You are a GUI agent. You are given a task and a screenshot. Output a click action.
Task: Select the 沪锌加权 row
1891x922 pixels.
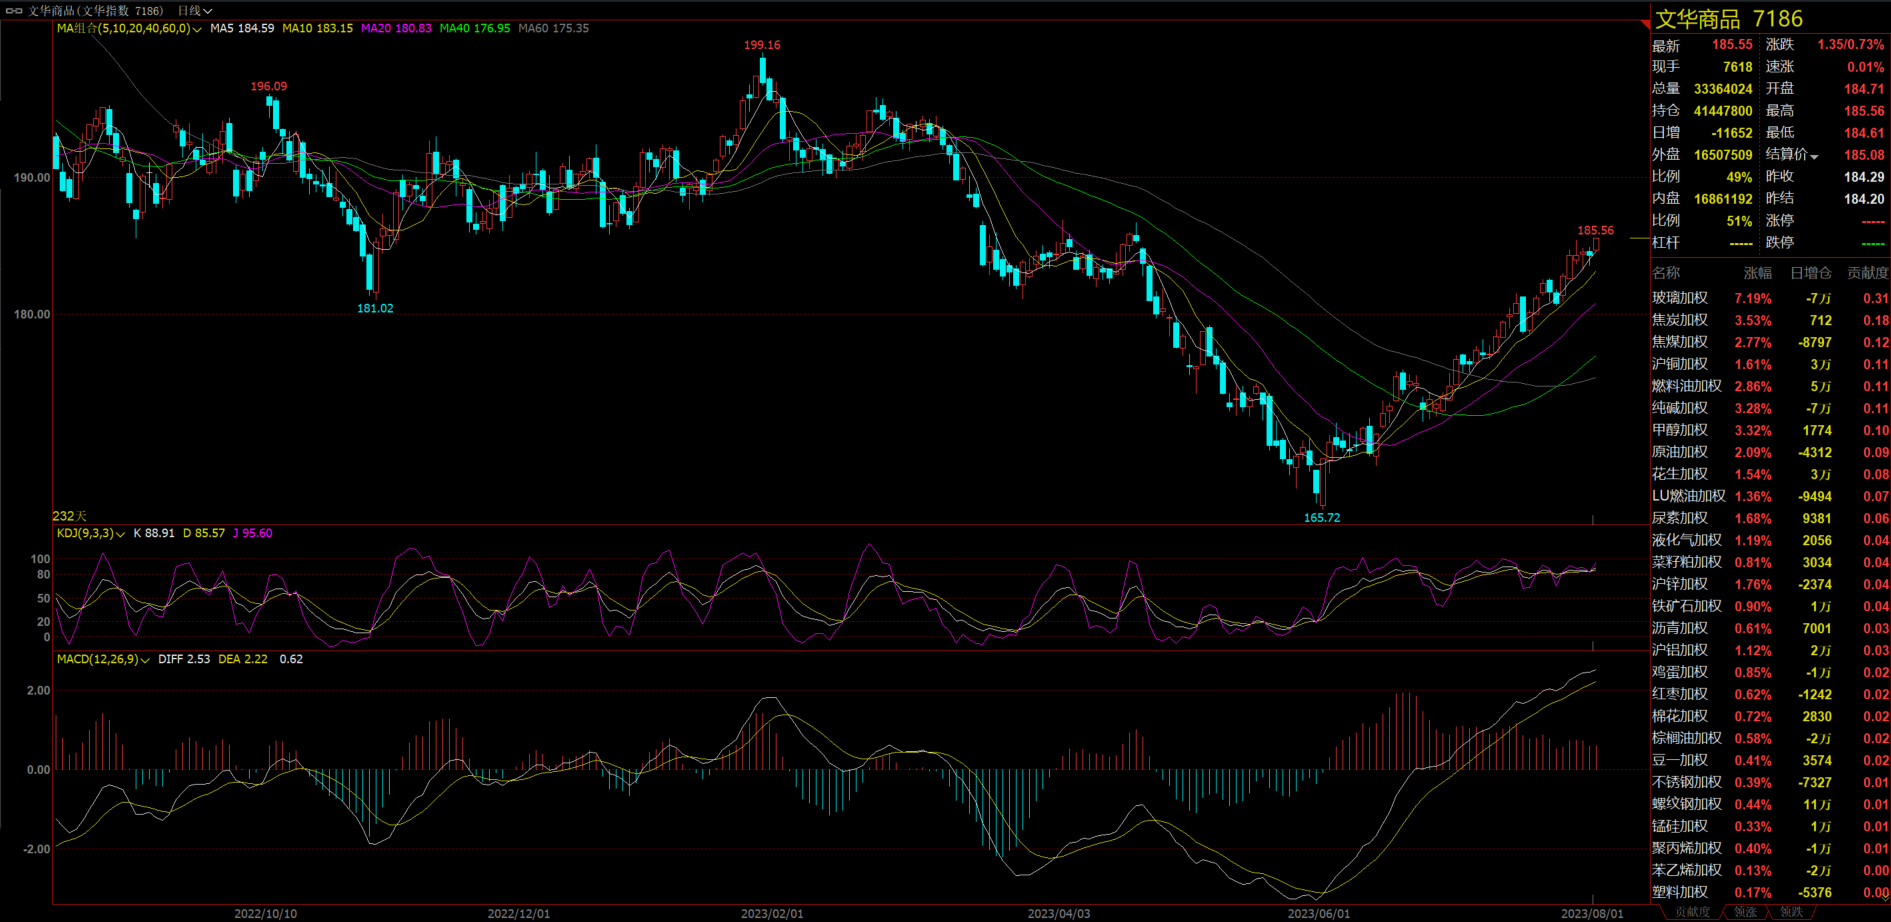(x=1770, y=585)
